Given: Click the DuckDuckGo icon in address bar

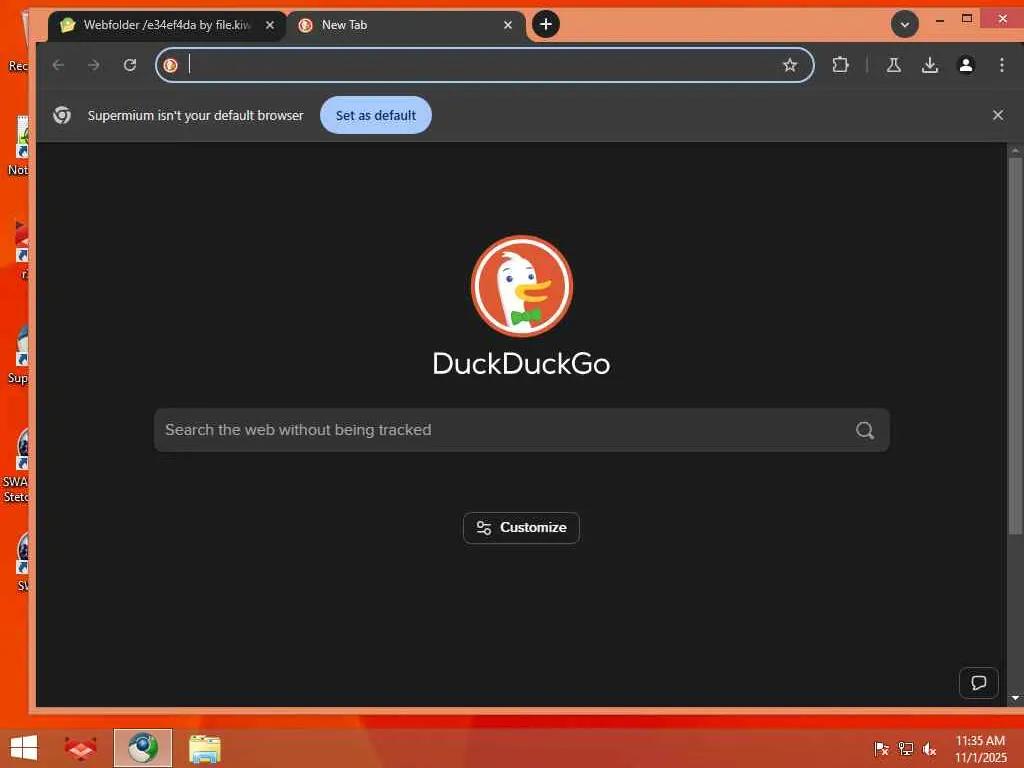Looking at the screenshot, I should [x=171, y=65].
